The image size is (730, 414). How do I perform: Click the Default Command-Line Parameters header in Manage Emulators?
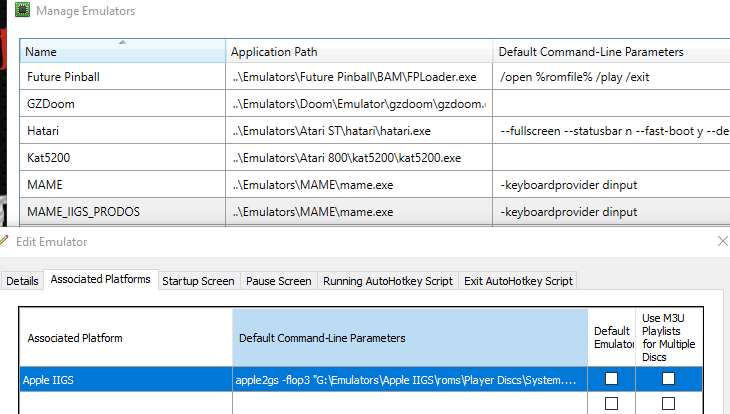611,51
